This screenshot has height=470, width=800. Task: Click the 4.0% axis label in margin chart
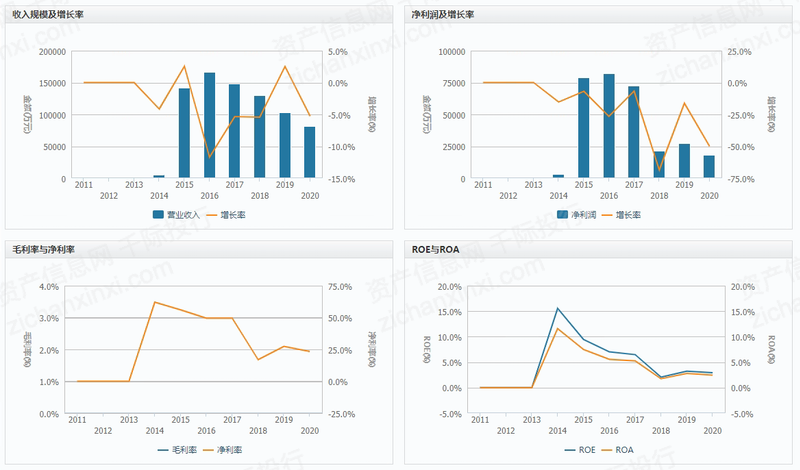click(49, 287)
